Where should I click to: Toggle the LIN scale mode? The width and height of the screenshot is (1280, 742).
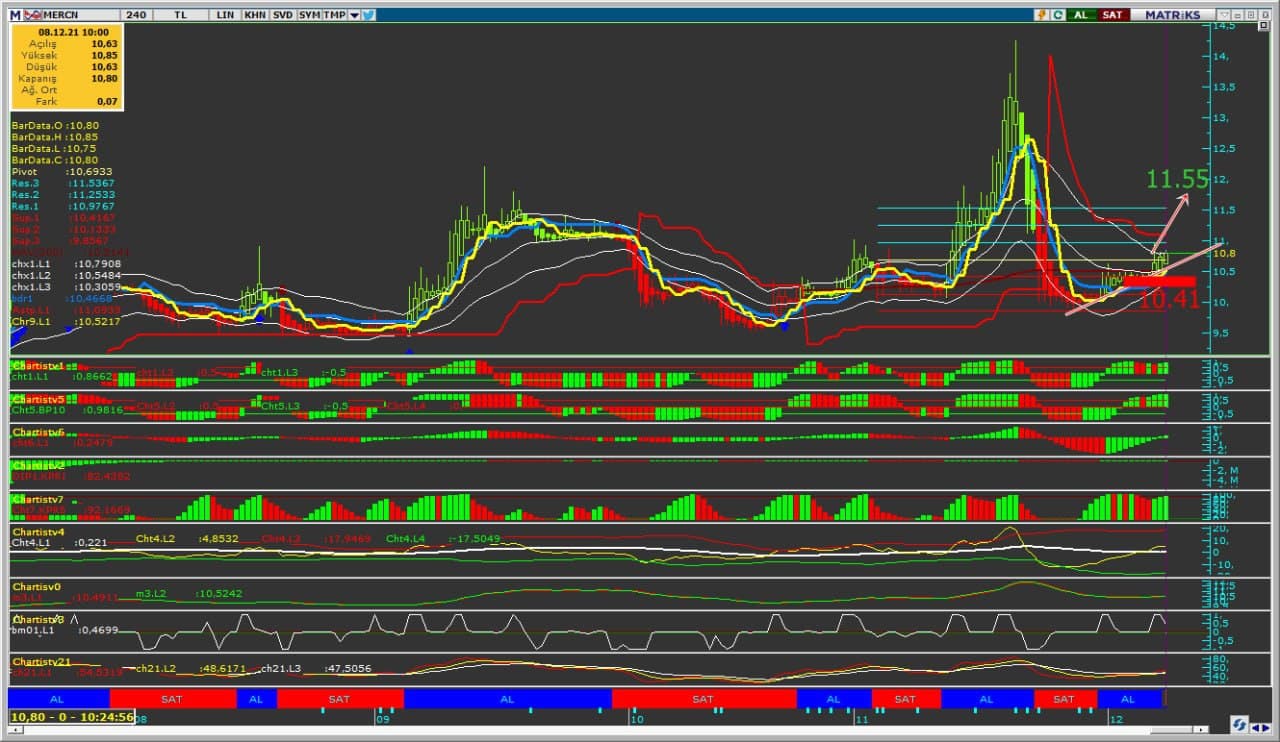point(225,15)
